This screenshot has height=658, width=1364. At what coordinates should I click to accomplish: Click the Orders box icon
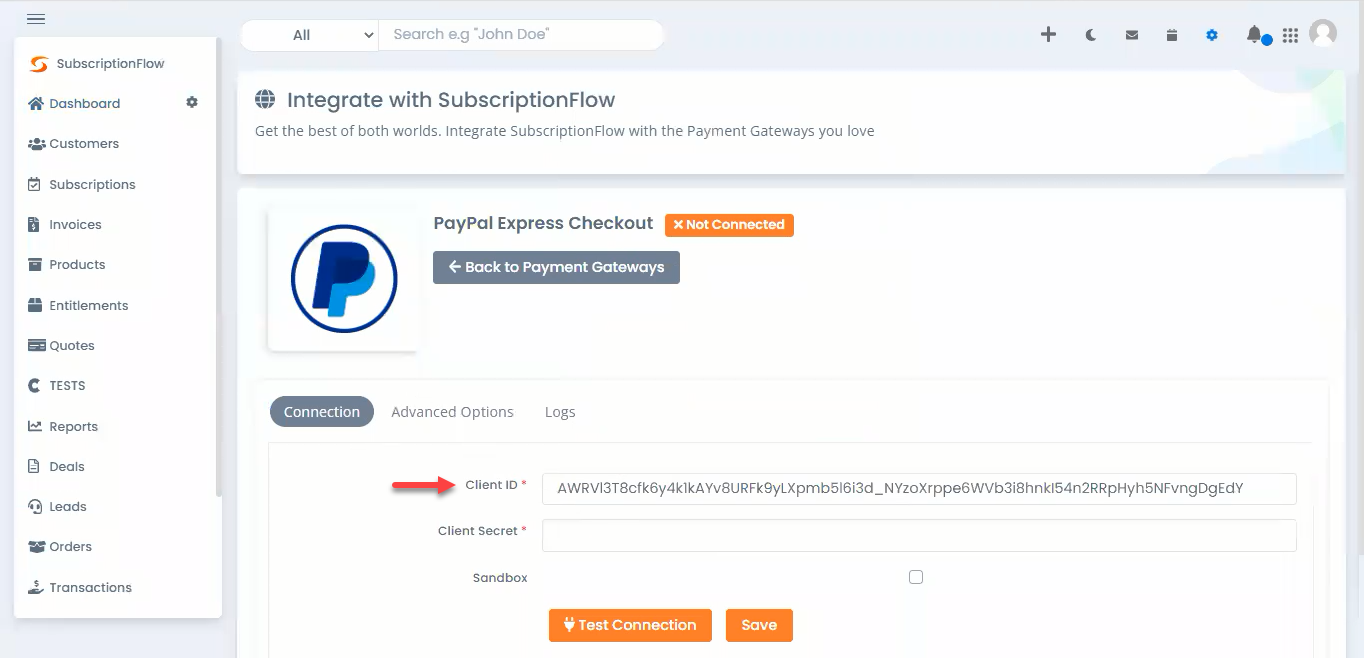36,547
